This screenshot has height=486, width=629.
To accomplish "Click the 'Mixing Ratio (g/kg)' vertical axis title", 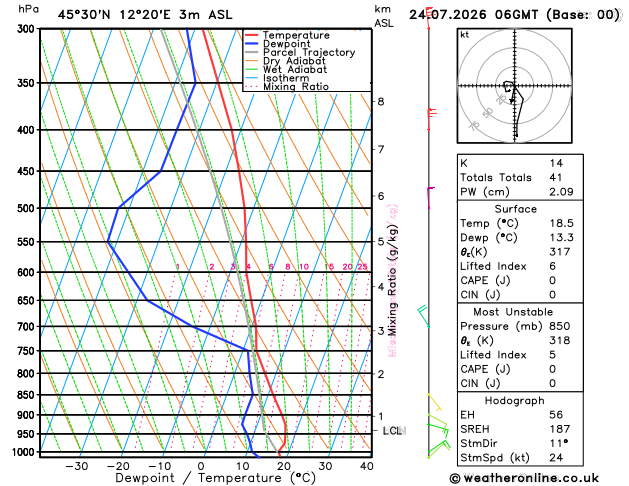I will [393, 280].
